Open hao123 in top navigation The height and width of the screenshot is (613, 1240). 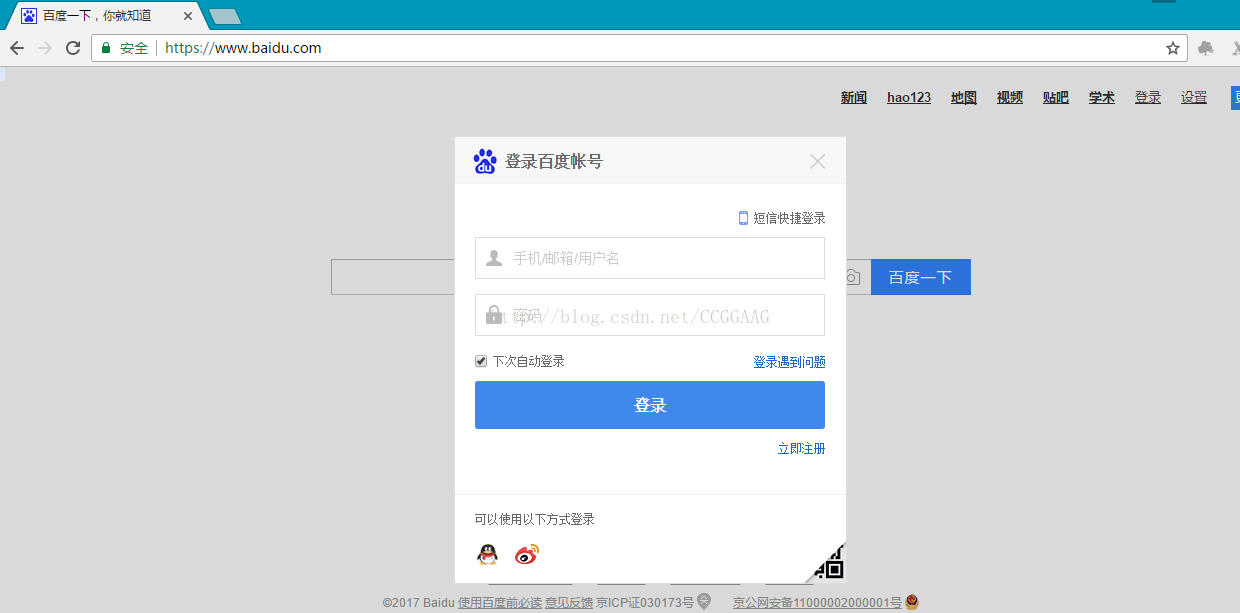pos(909,97)
